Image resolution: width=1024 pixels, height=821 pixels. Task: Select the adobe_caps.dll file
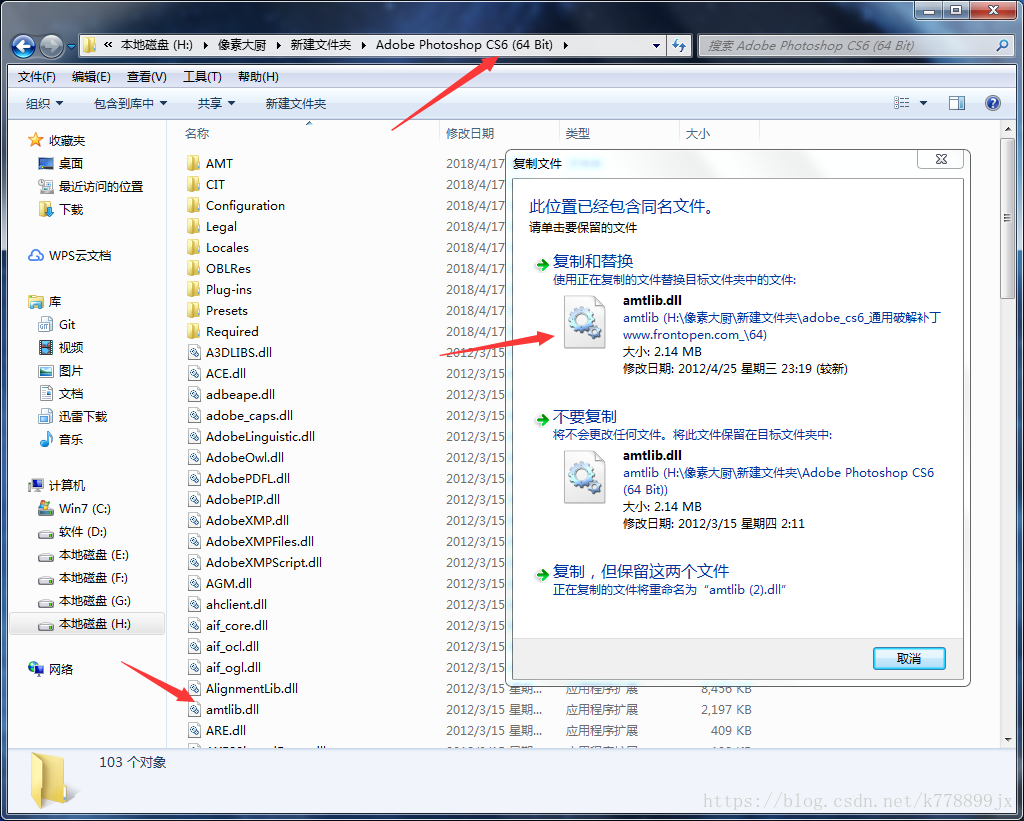(x=240, y=415)
